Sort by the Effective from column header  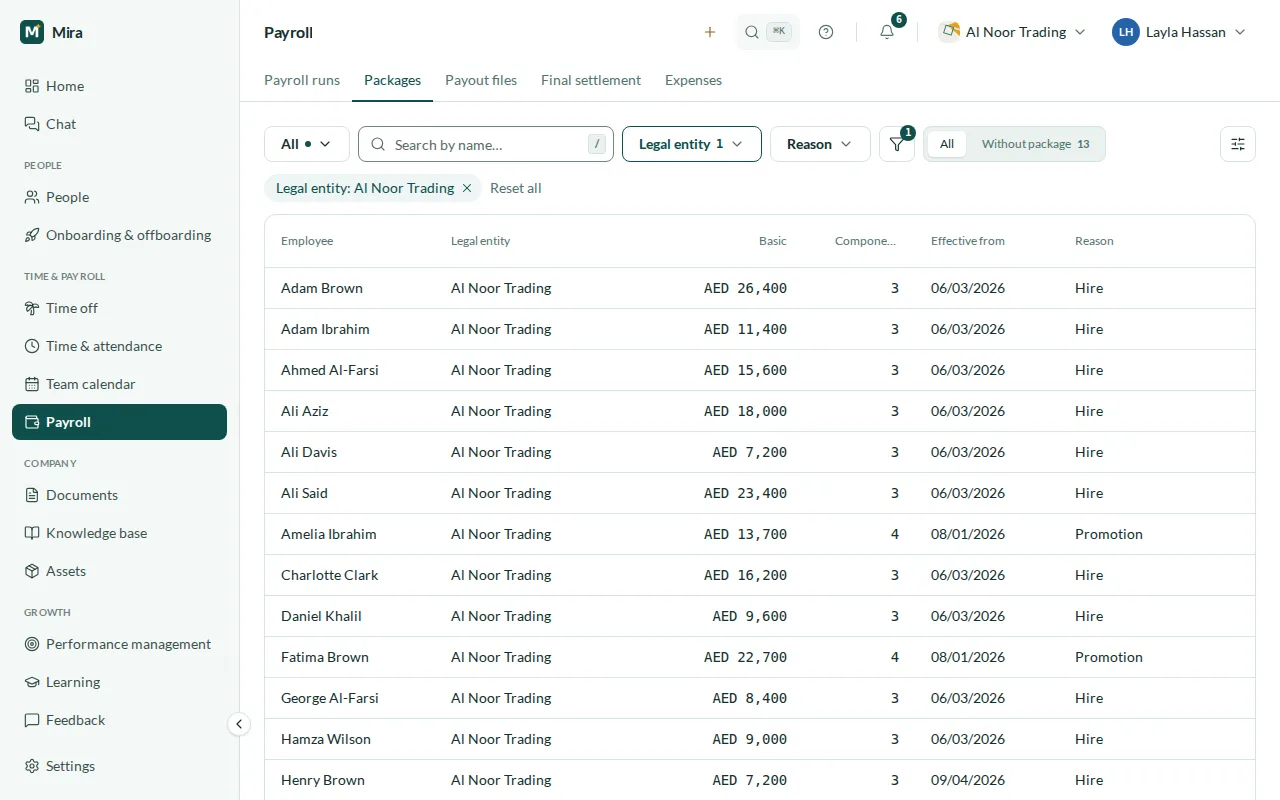click(x=968, y=241)
